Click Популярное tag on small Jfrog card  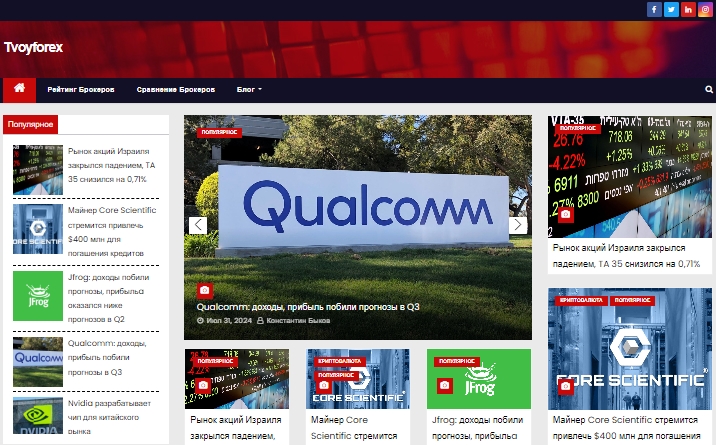pyautogui.click(x=457, y=361)
